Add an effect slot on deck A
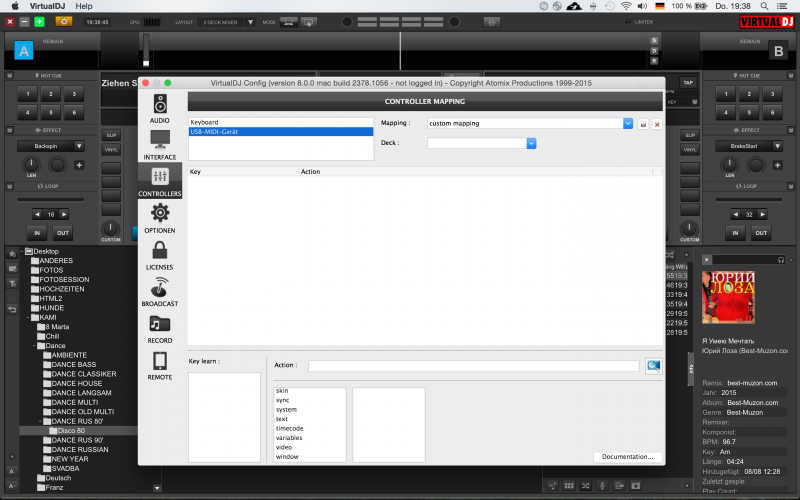 pos(79,165)
